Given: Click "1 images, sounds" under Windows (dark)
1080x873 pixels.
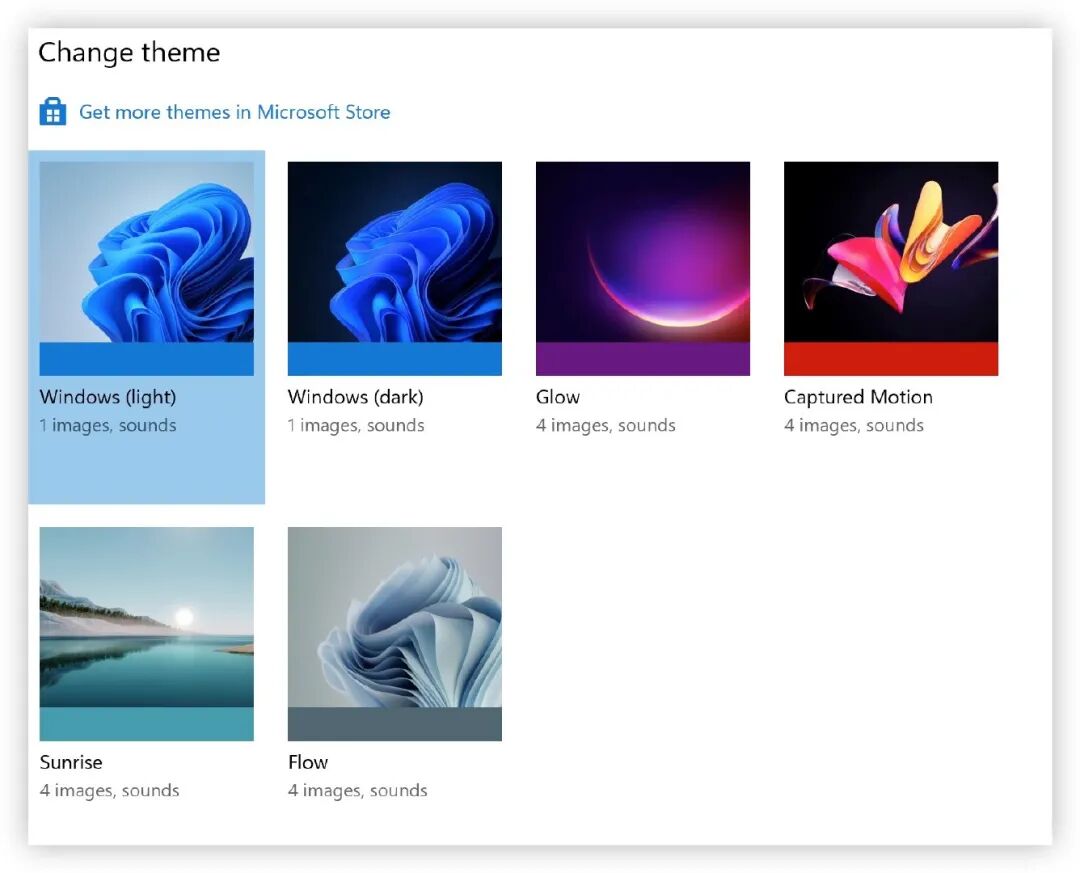Looking at the screenshot, I should 356,425.
